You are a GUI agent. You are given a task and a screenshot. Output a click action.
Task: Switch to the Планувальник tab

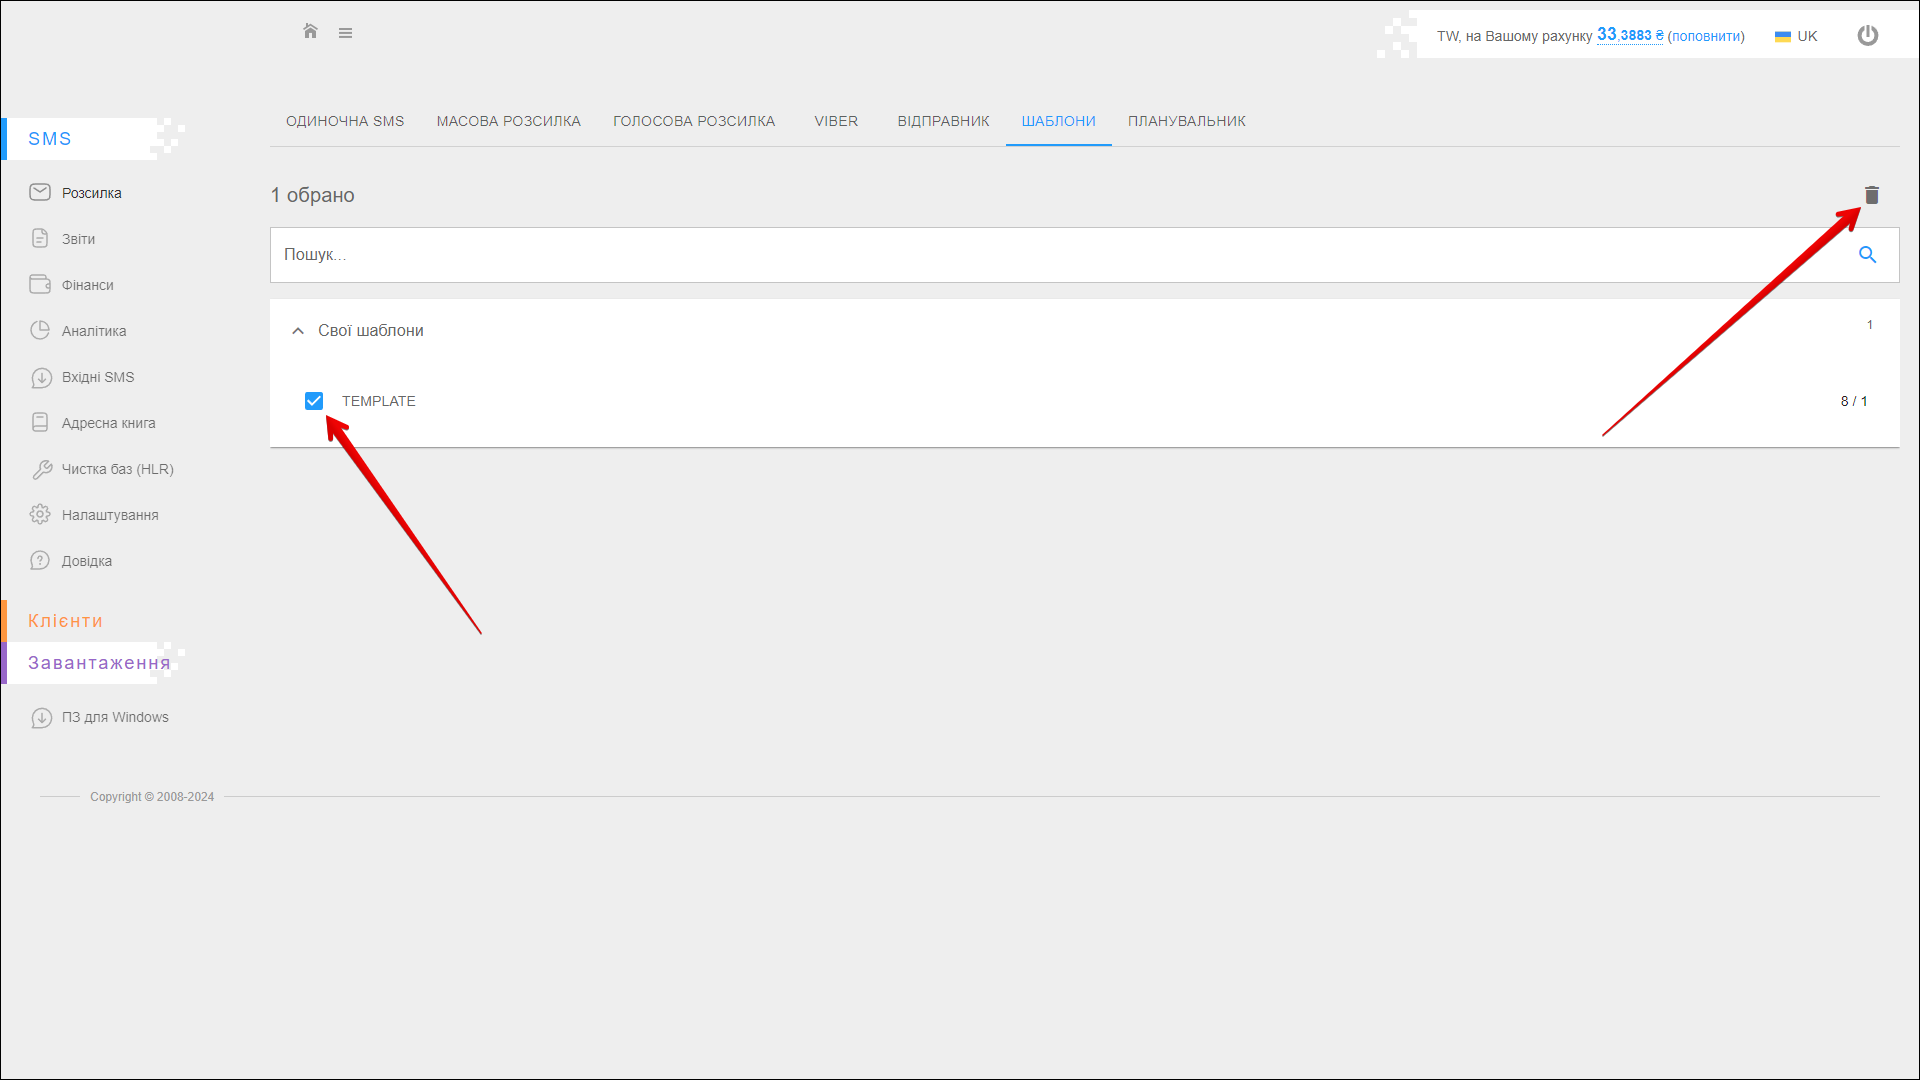pyautogui.click(x=1186, y=121)
